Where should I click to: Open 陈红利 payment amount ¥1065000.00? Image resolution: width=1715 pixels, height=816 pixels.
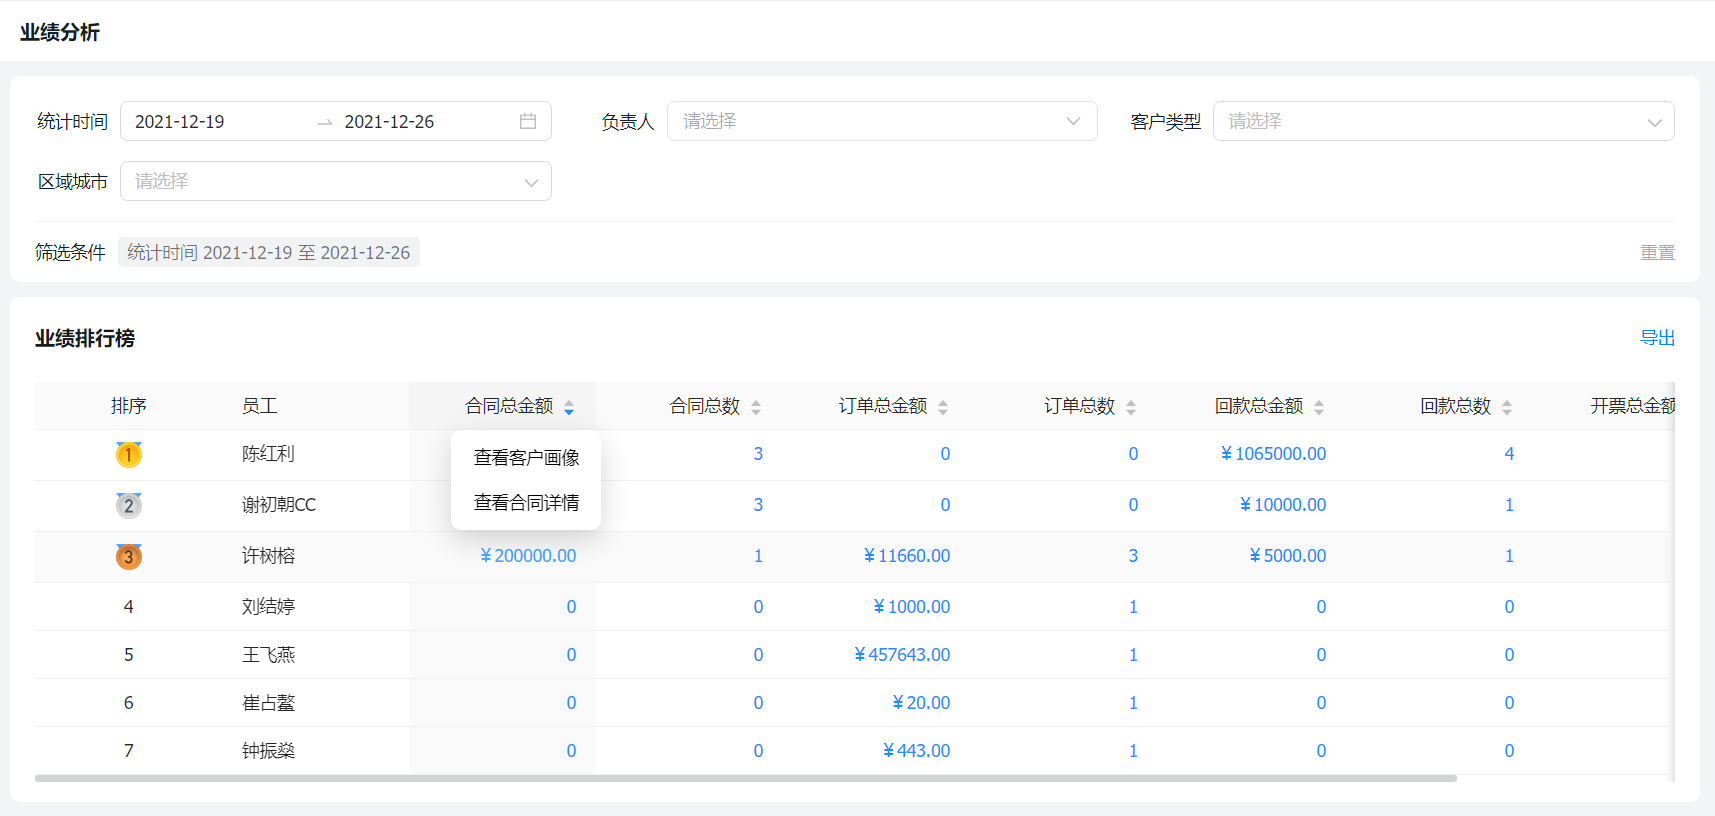click(1273, 454)
